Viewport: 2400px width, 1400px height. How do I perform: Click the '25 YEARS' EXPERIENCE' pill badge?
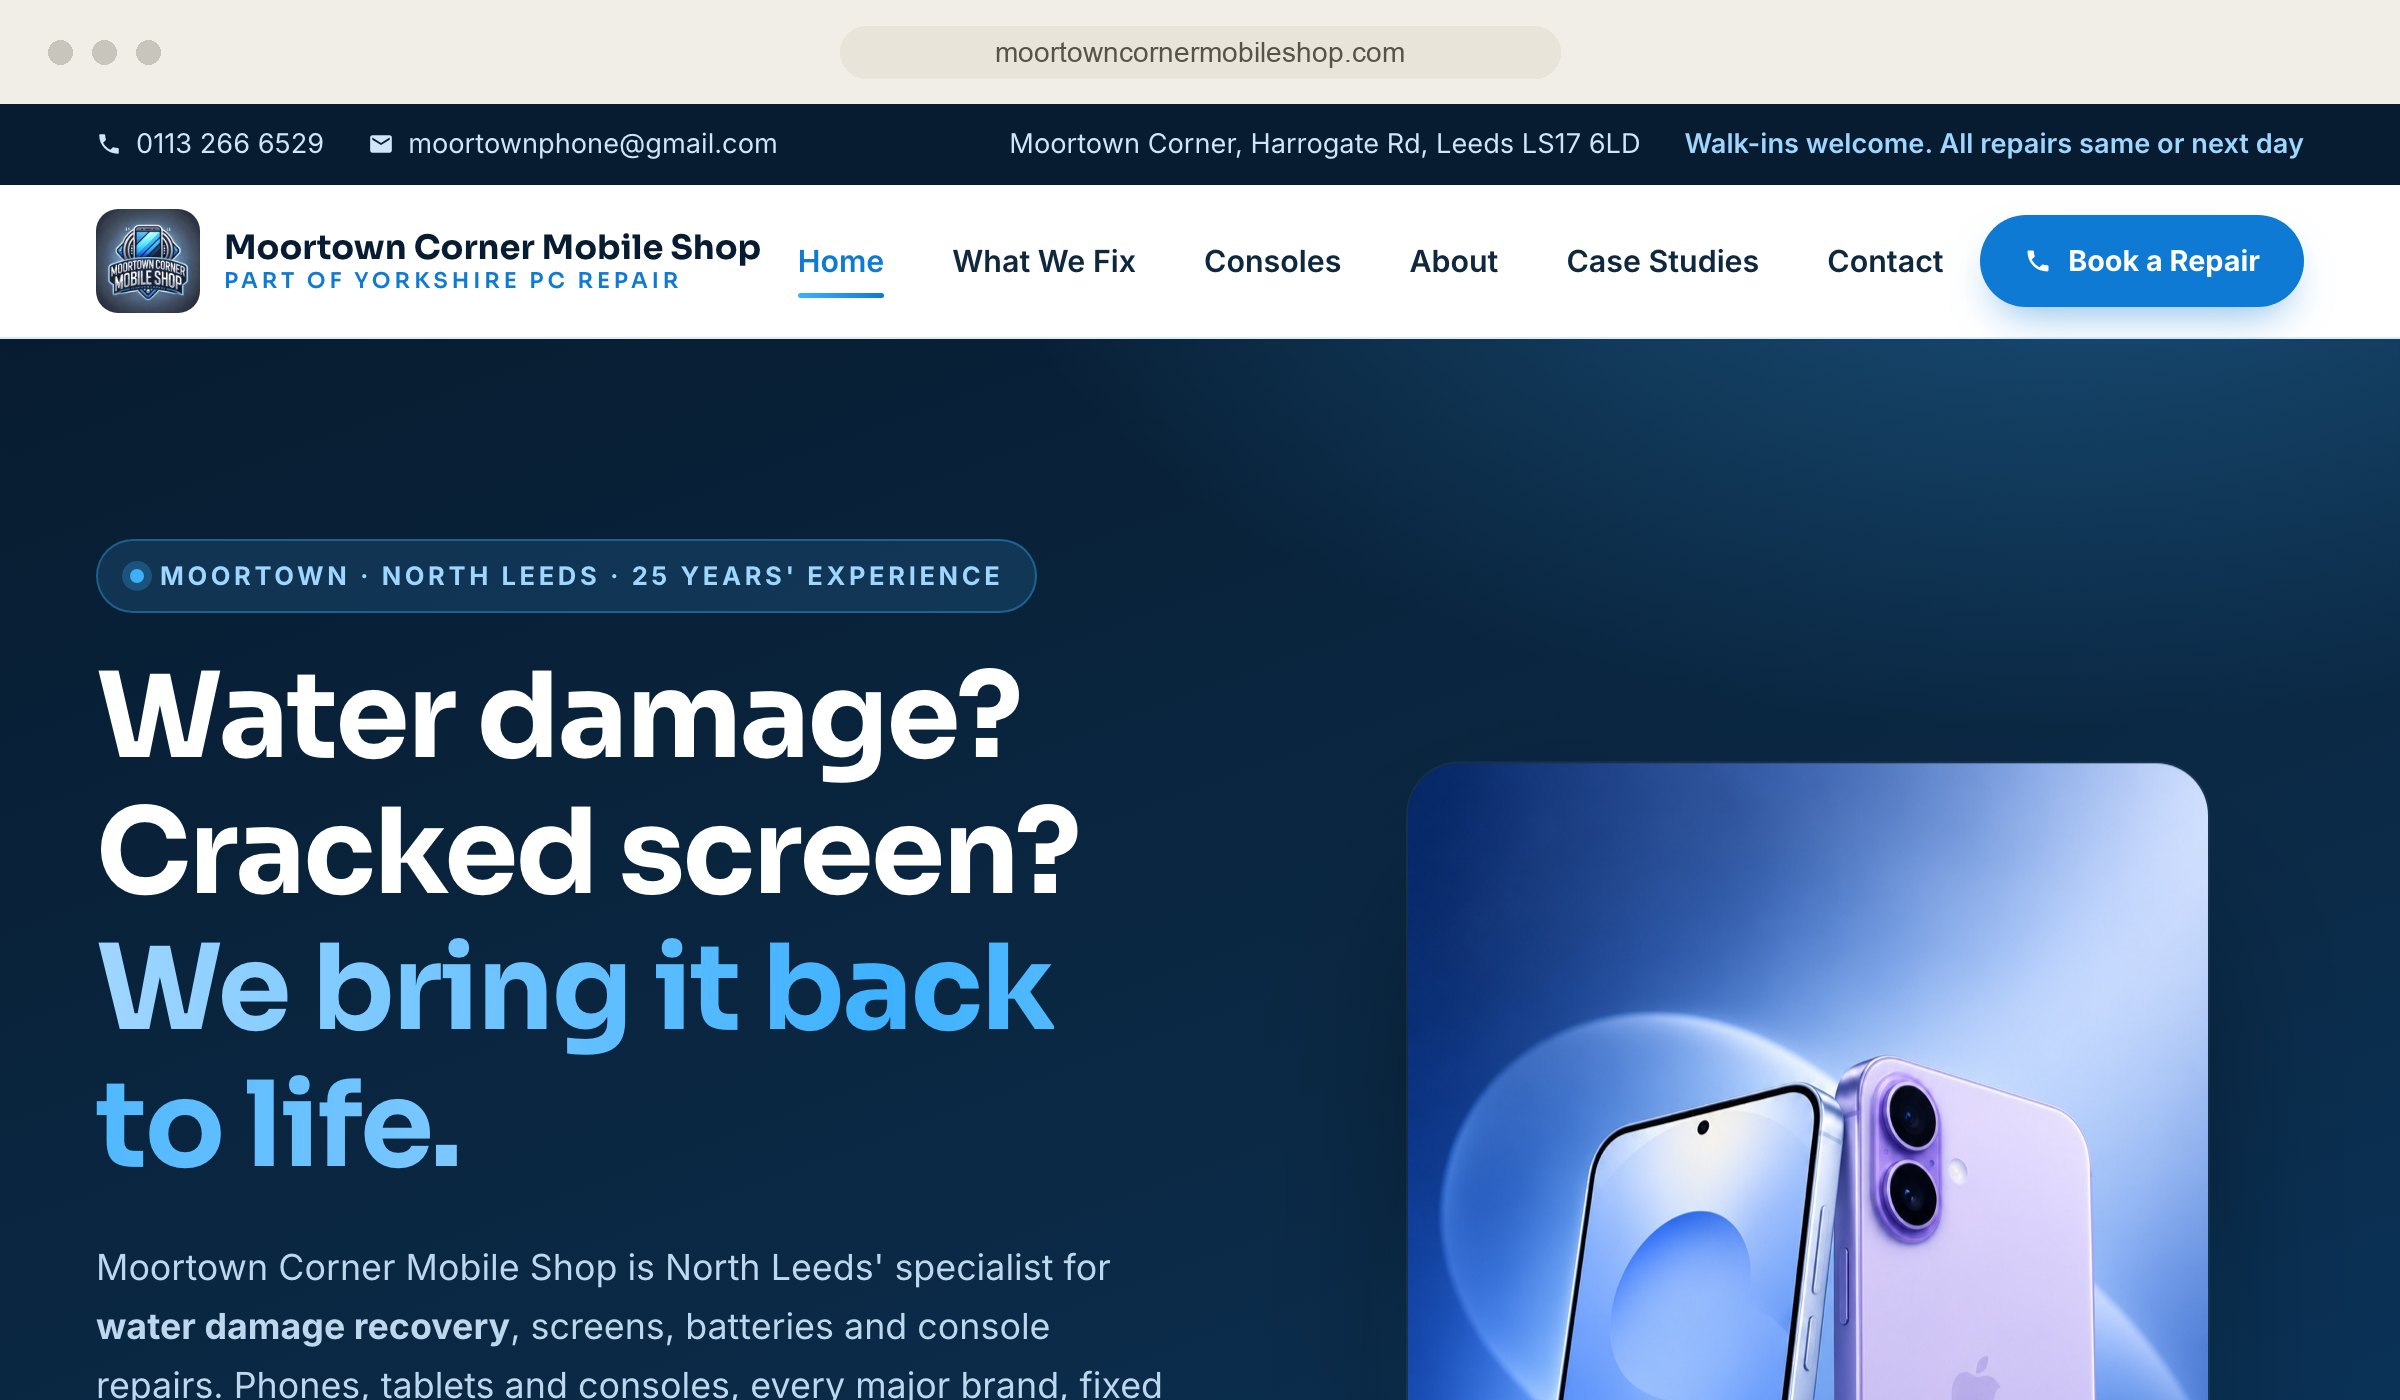566,576
